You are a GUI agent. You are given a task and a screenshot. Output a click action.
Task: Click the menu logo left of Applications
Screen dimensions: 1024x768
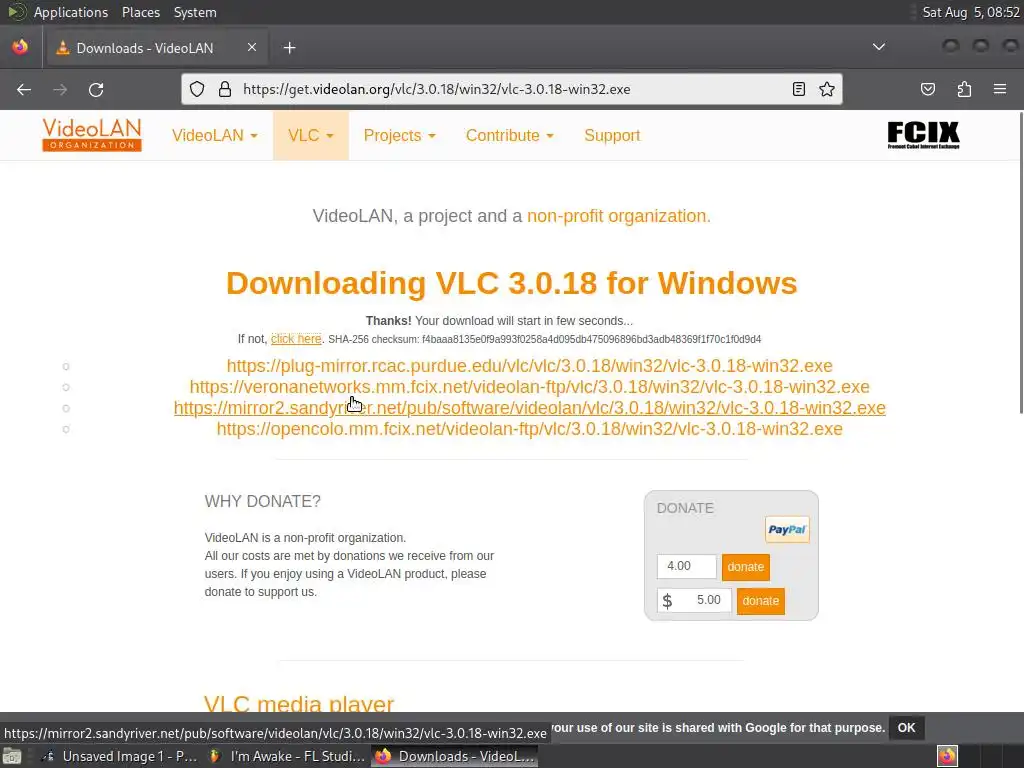point(16,12)
